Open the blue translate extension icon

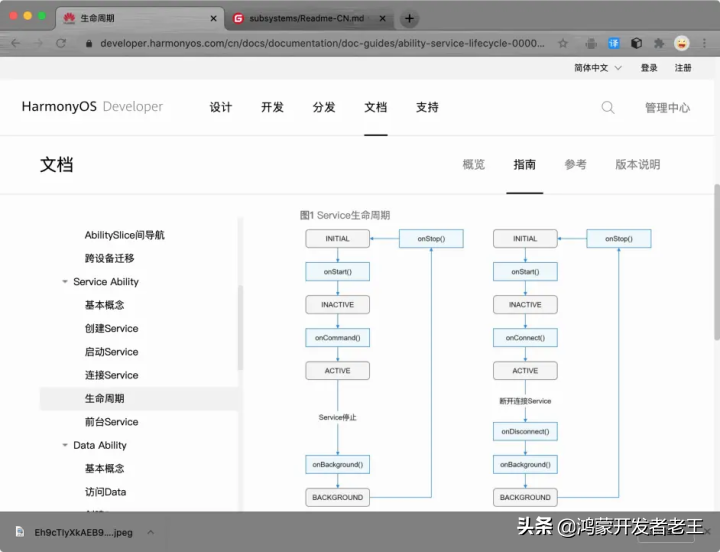pos(613,44)
